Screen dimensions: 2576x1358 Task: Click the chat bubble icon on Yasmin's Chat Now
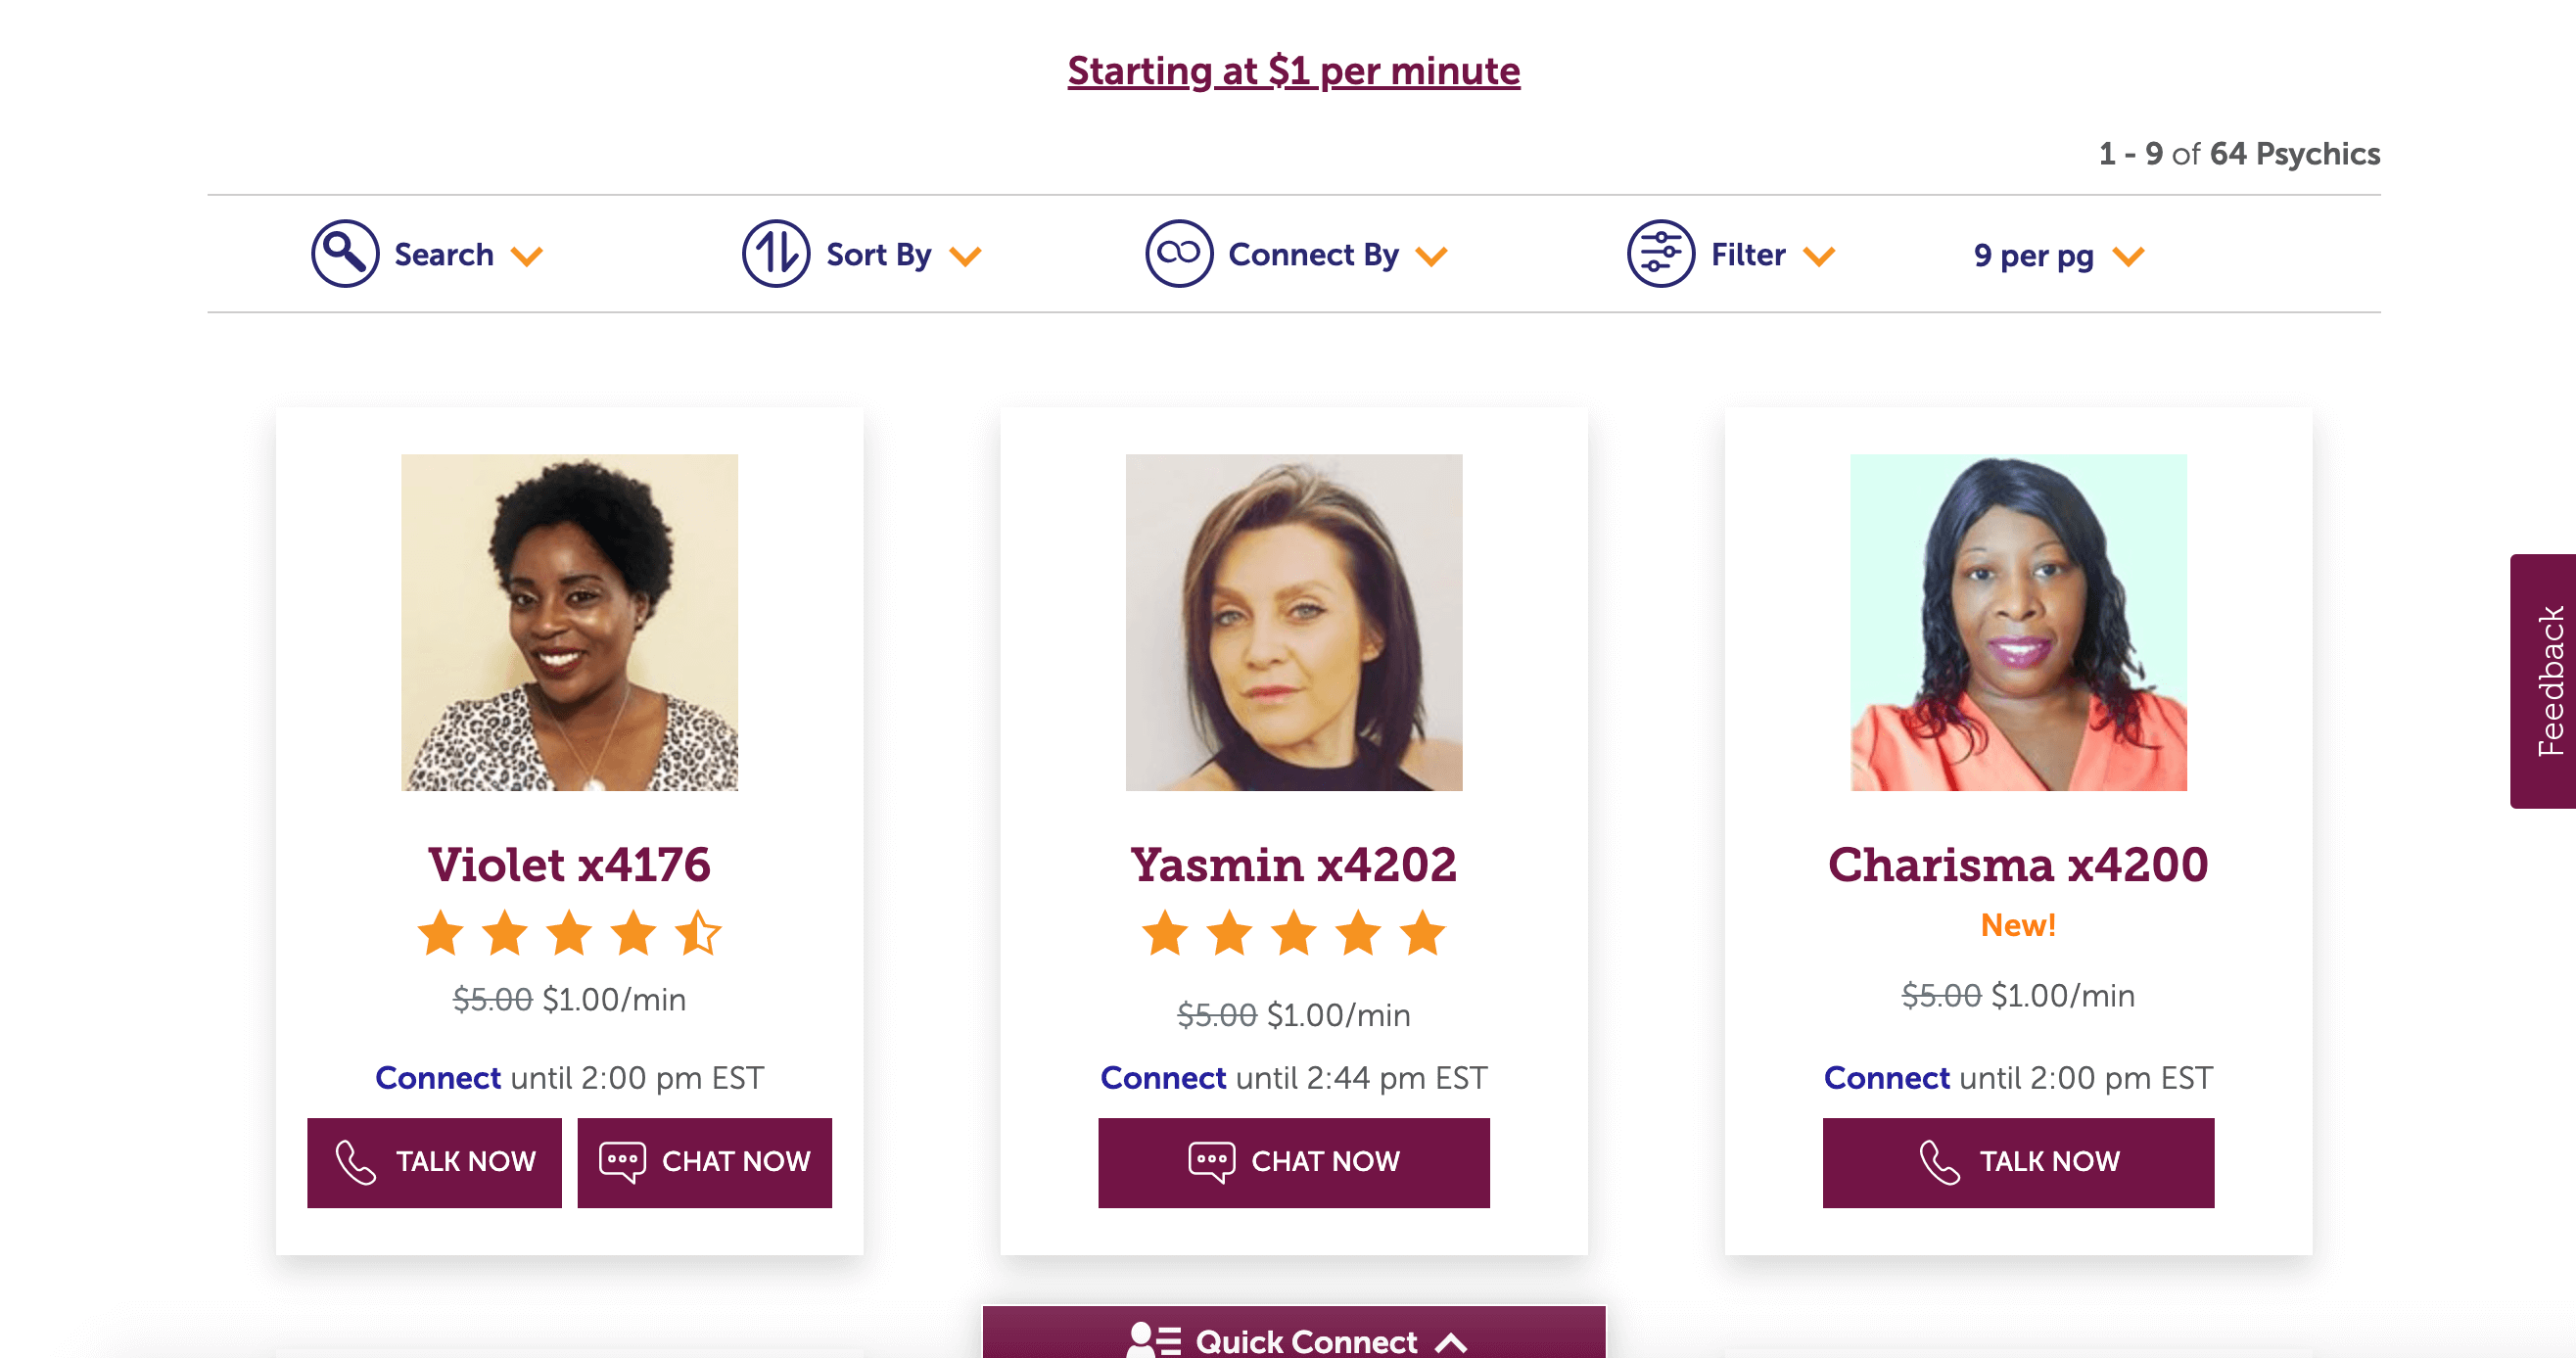(x=1212, y=1161)
